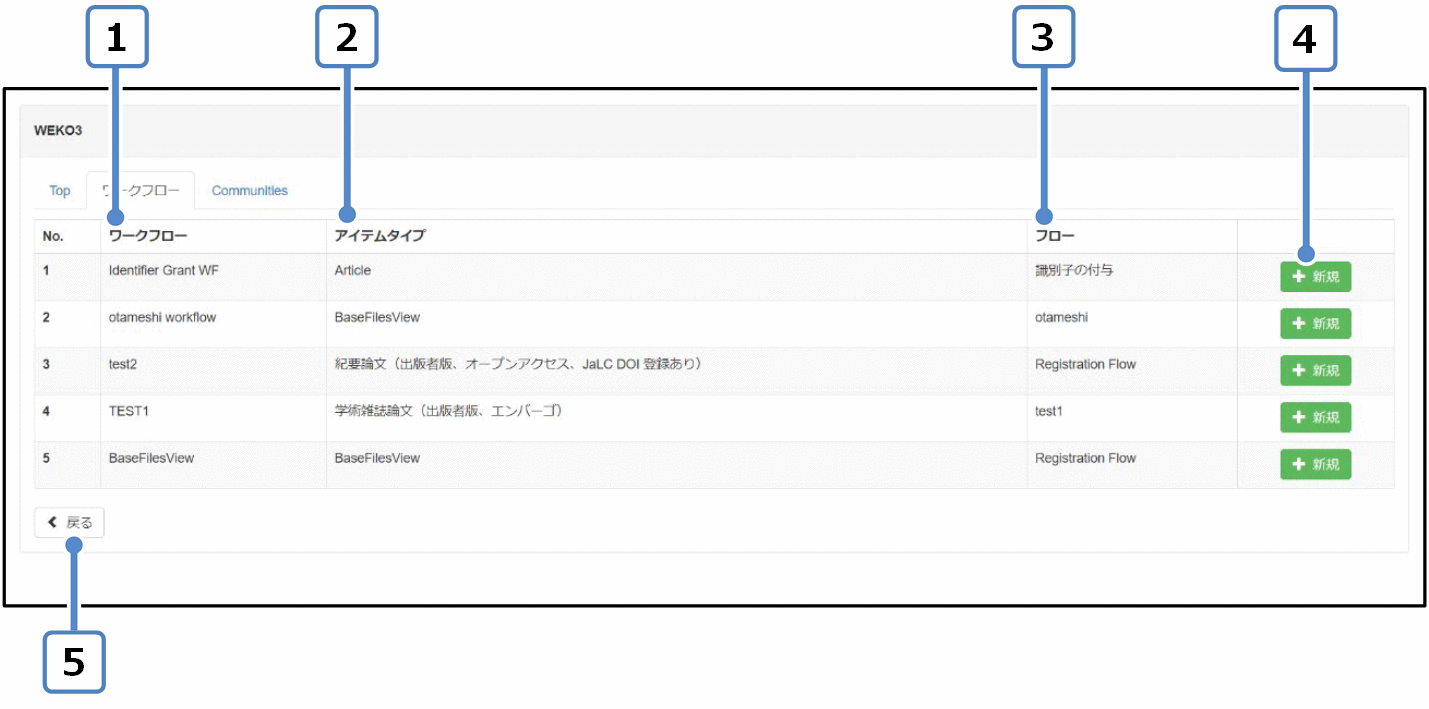Viewport: 1429px width, 709px height.
Task: Select the Identifier Grant WF workflow name
Action: point(161,270)
